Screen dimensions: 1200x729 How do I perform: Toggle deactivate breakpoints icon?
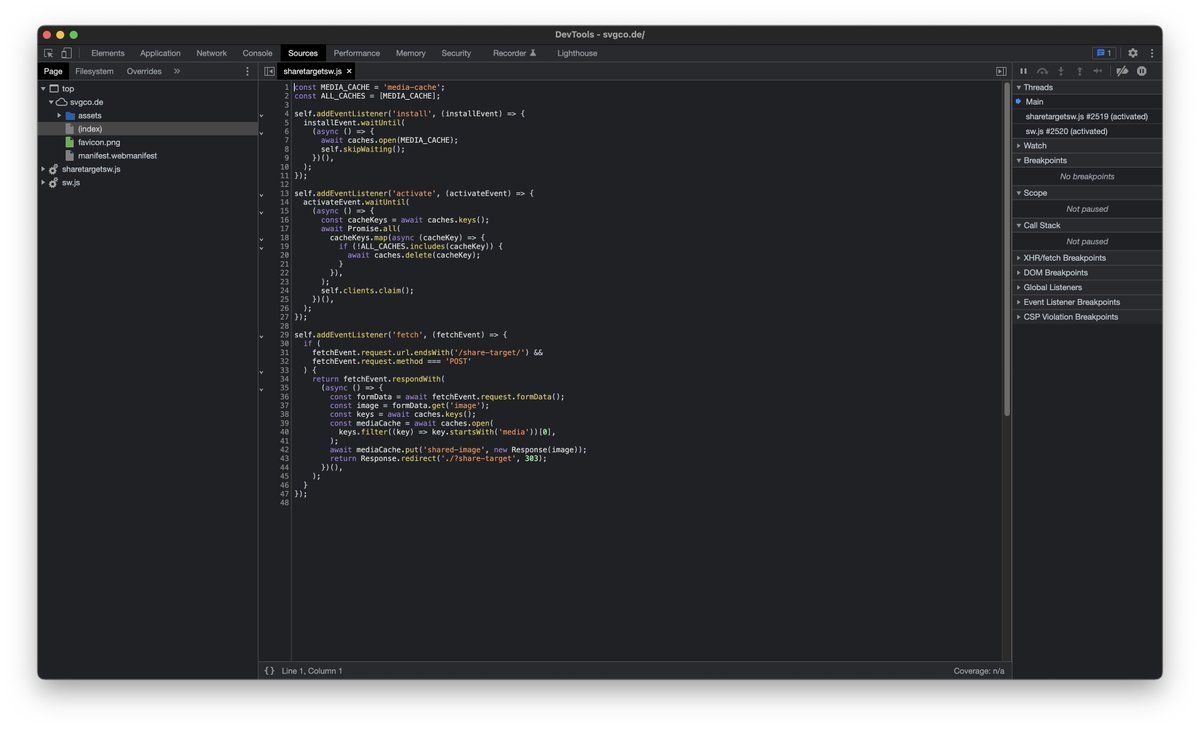1122,71
